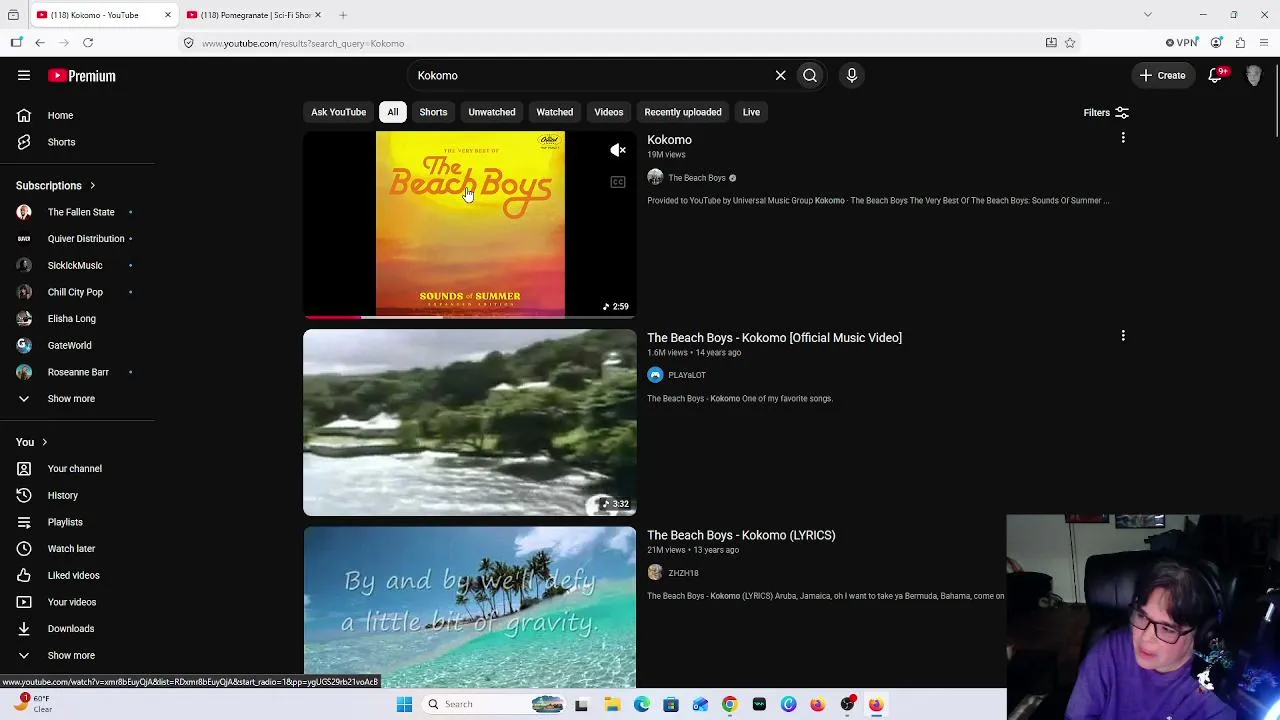Reload the page
Screen dimensions: 1280x720
88,43
